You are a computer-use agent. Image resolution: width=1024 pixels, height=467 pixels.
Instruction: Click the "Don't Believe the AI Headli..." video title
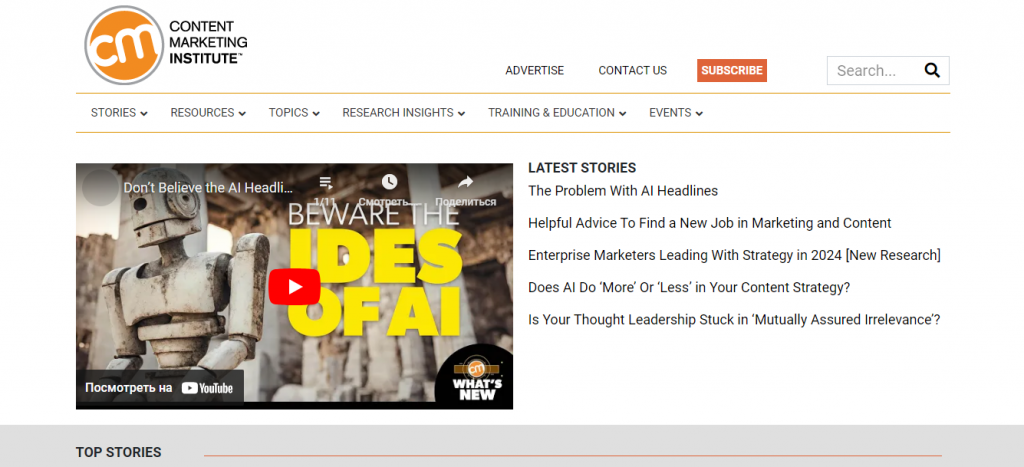(x=208, y=188)
